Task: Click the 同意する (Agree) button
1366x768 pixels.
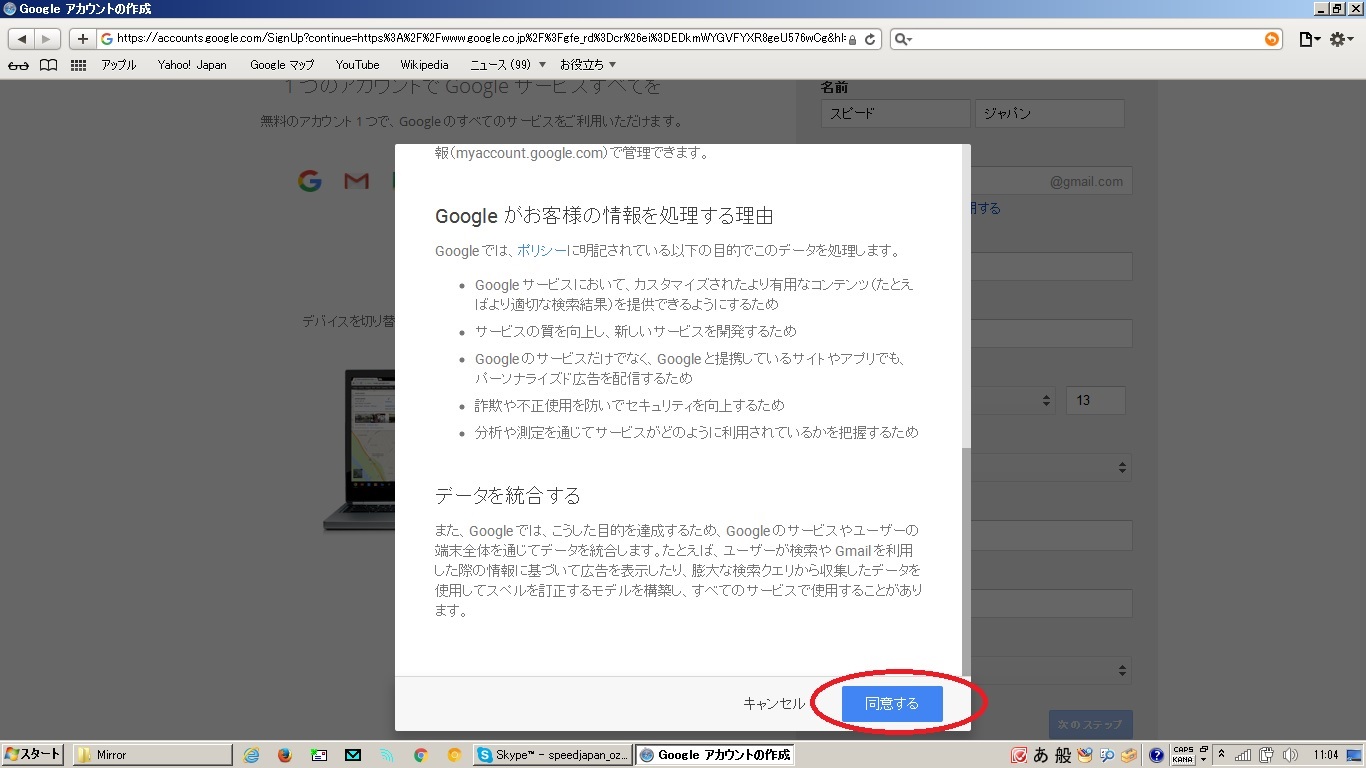Action: (892, 703)
